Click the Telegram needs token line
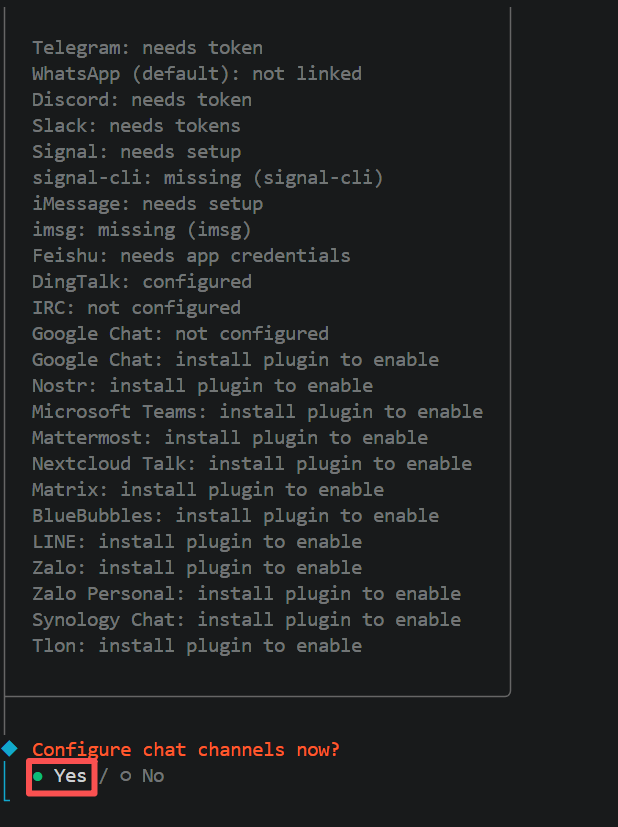618x827 pixels. (x=147, y=48)
